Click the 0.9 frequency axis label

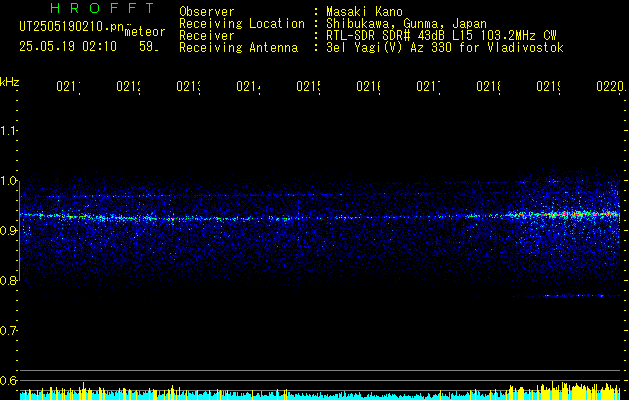point(9,231)
